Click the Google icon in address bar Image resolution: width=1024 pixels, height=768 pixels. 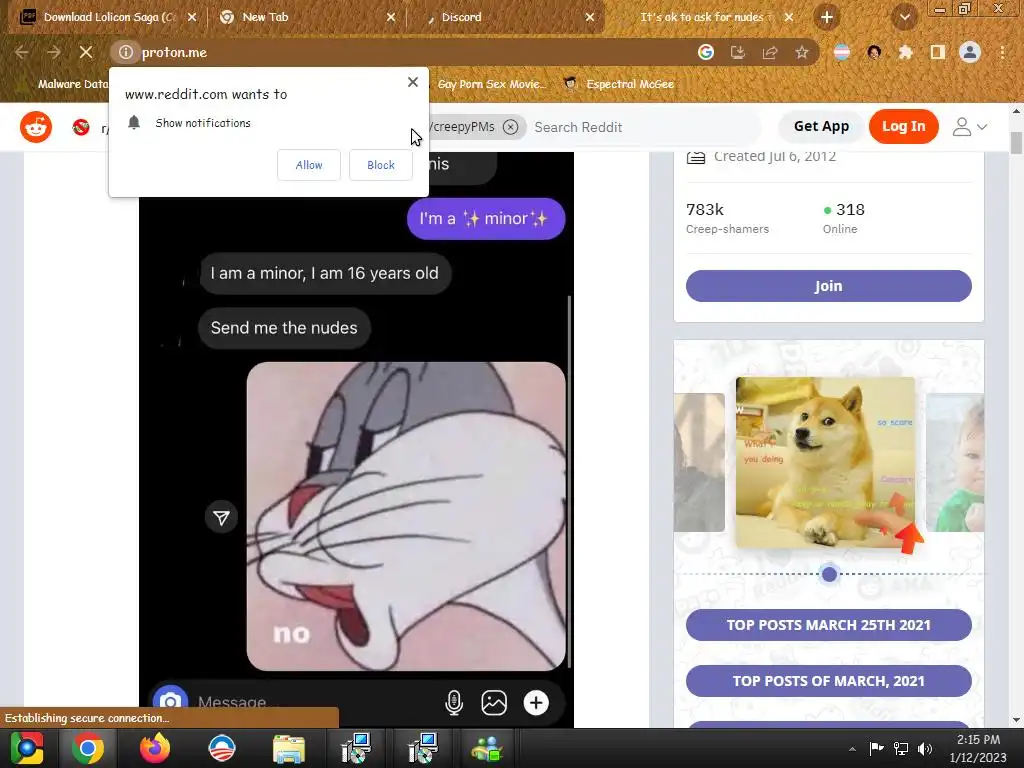pos(706,52)
